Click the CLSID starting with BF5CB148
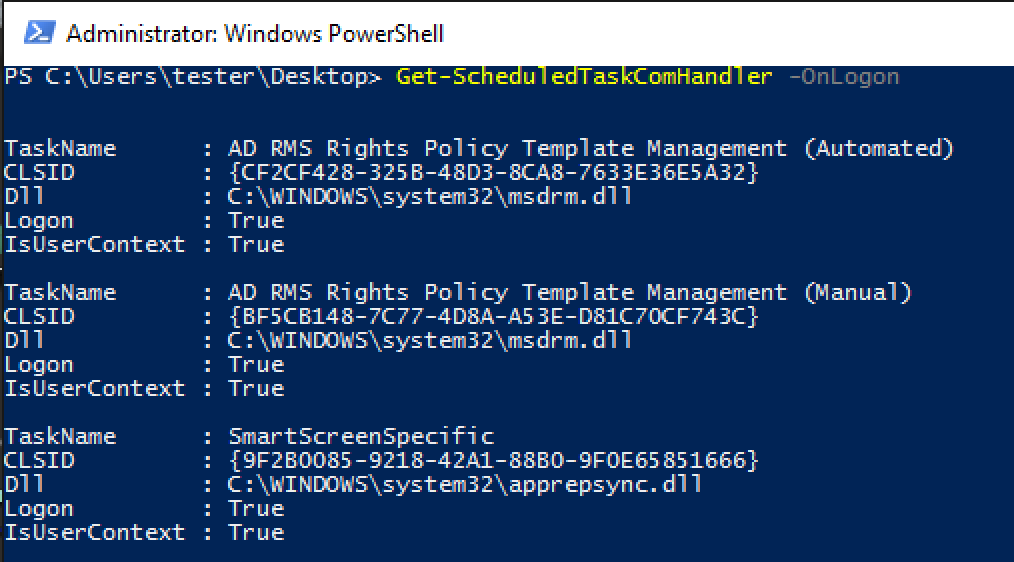Screen dimensions: 1014x562 pyautogui.click(x=493, y=316)
